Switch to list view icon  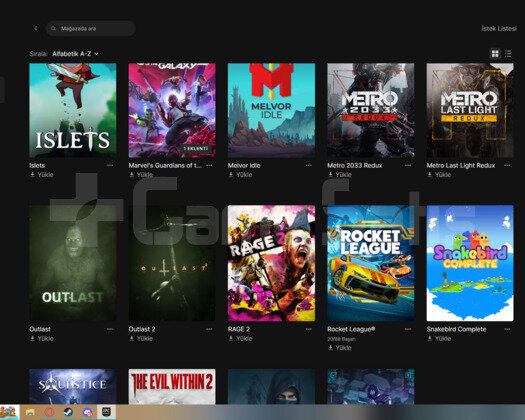tap(508, 54)
